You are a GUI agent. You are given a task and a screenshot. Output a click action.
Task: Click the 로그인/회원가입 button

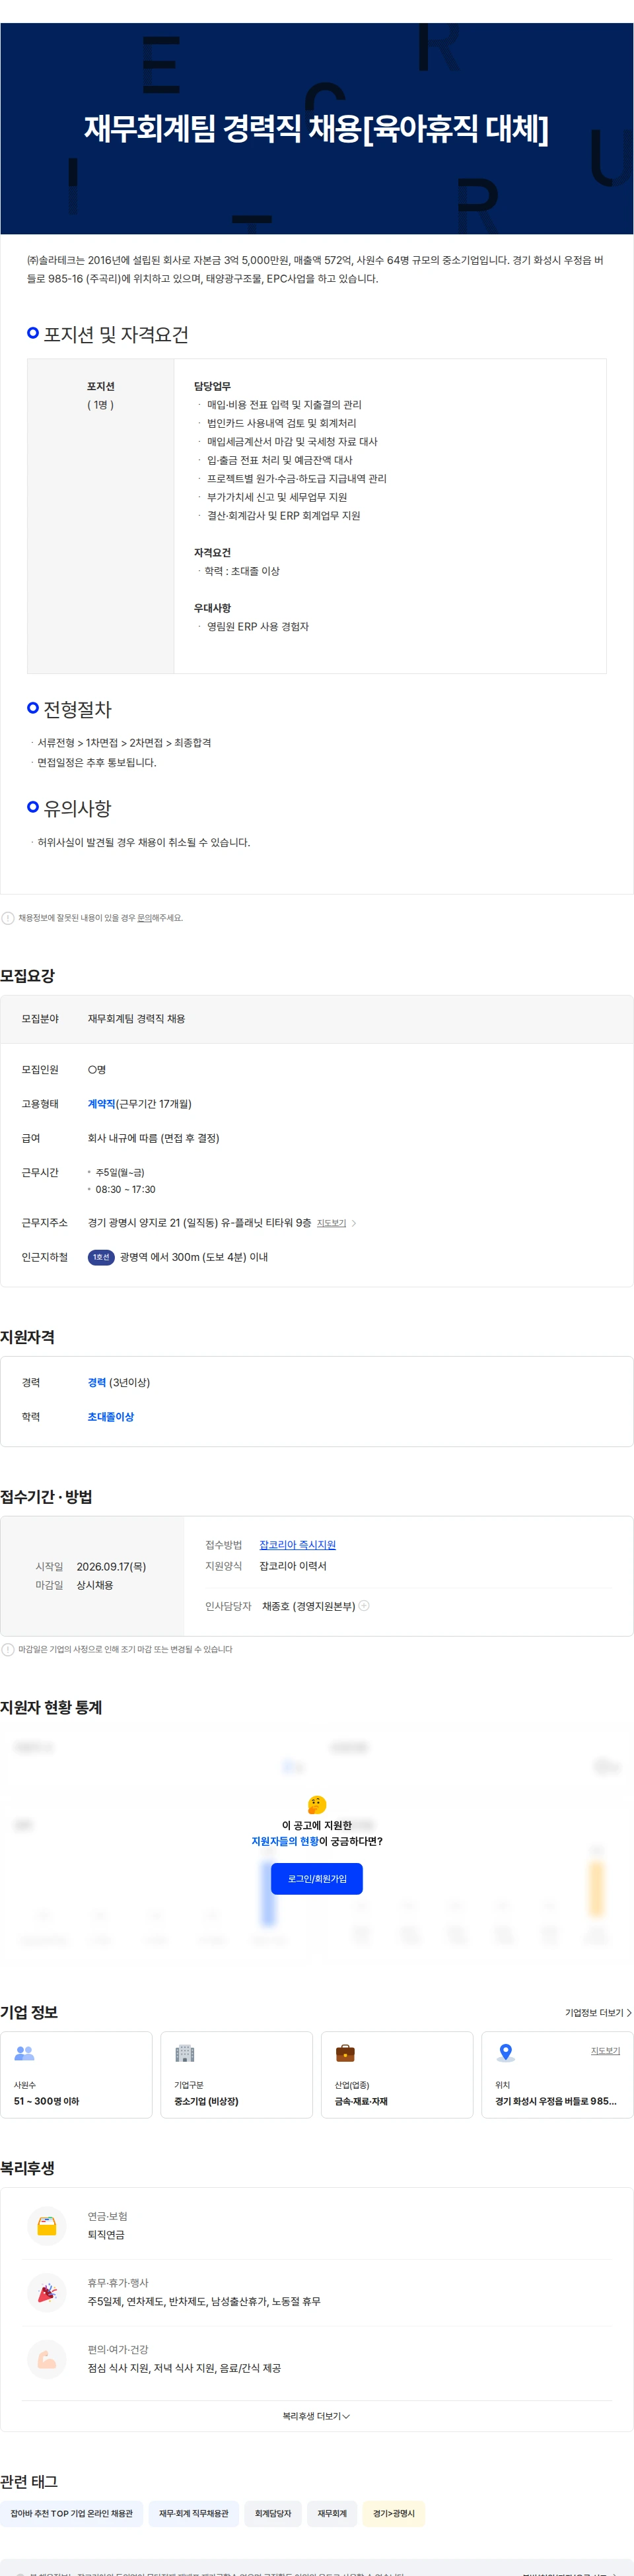[x=316, y=1878]
